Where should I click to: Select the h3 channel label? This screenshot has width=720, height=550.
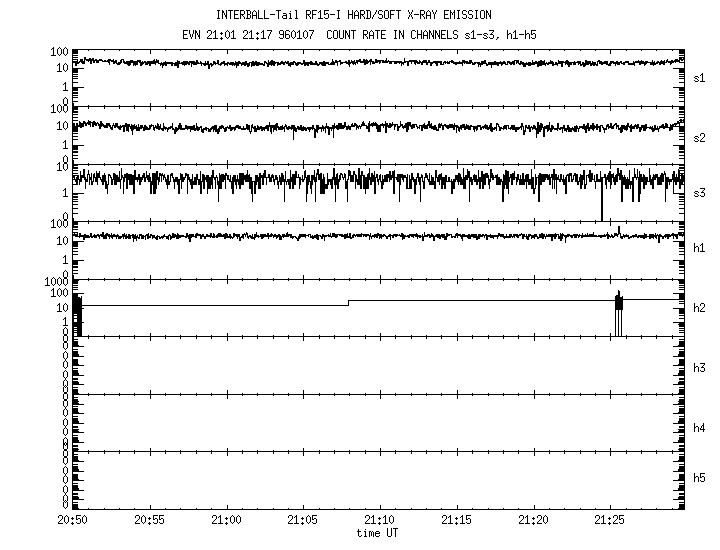700,368
